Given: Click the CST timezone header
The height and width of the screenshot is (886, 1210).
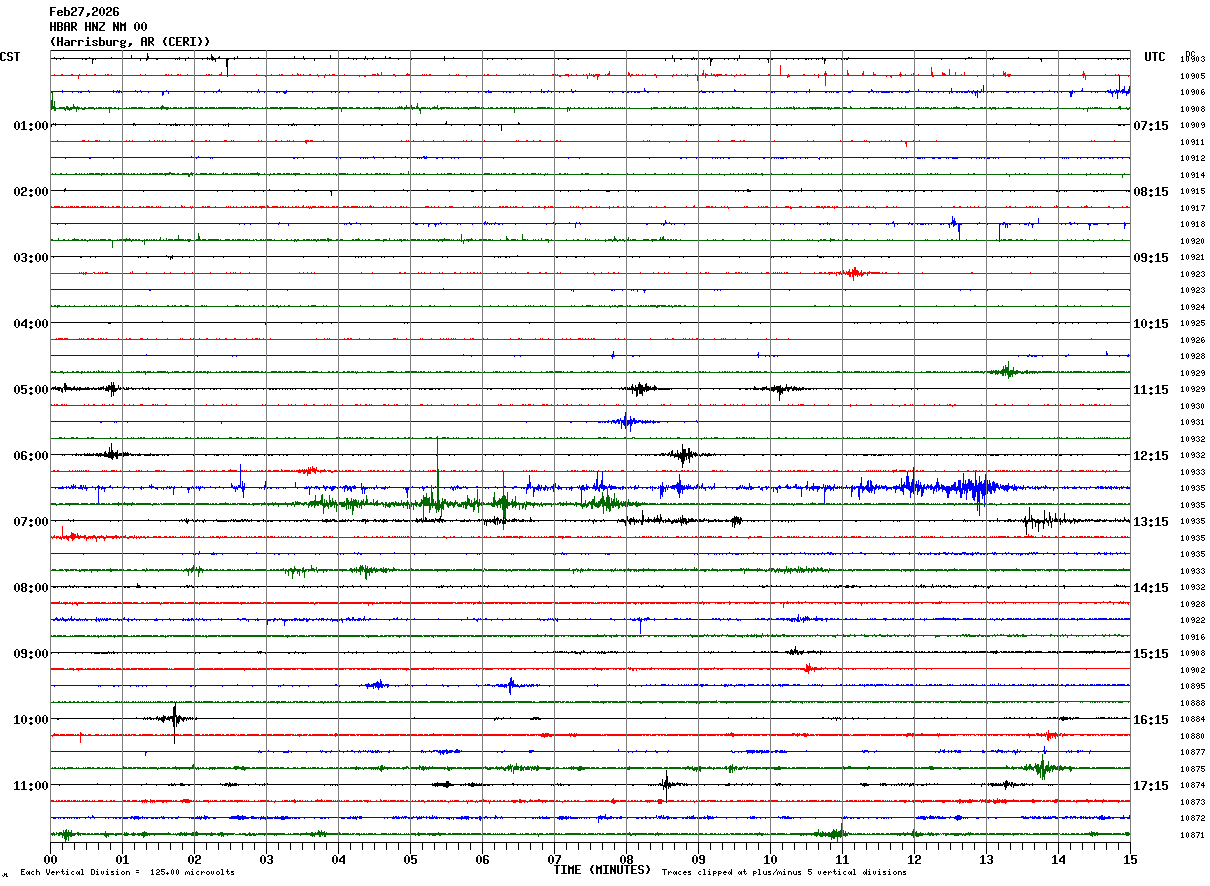Looking at the screenshot, I should (10, 57).
